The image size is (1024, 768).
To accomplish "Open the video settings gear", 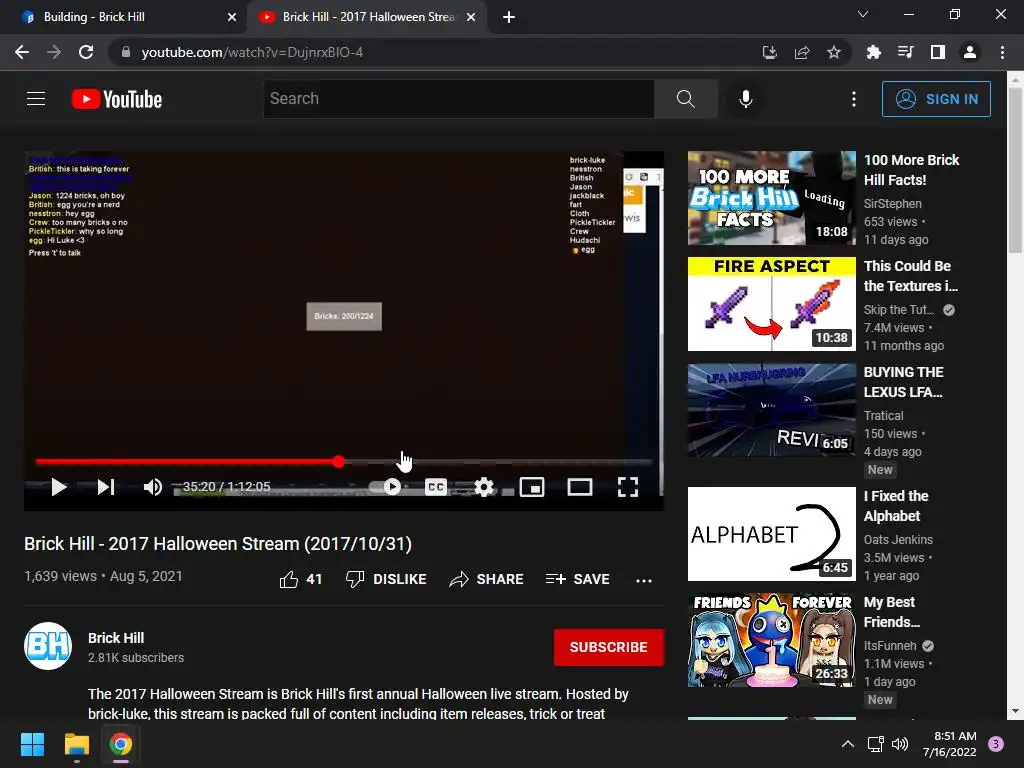I will pyautogui.click(x=484, y=487).
